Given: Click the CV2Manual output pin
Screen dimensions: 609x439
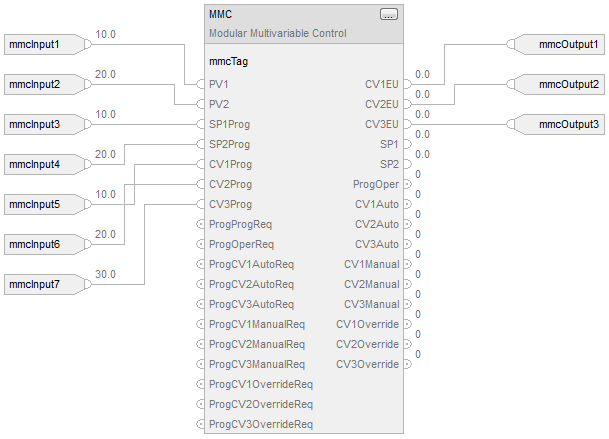Looking at the screenshot, I should tap(406, 284).
